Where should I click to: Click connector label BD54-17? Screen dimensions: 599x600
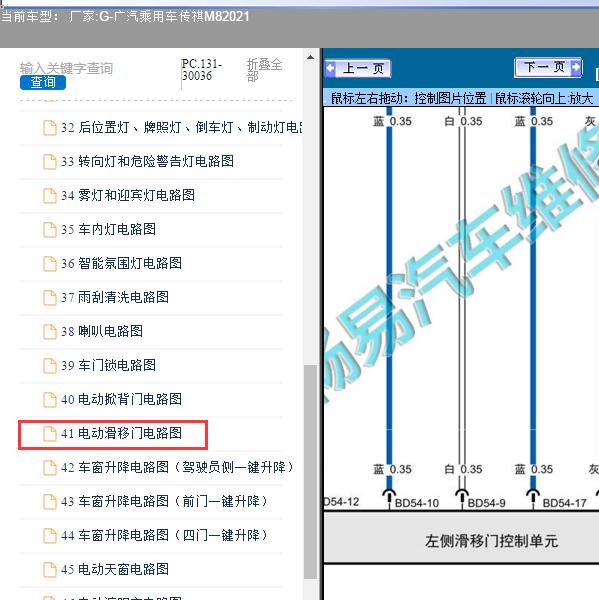565,503
